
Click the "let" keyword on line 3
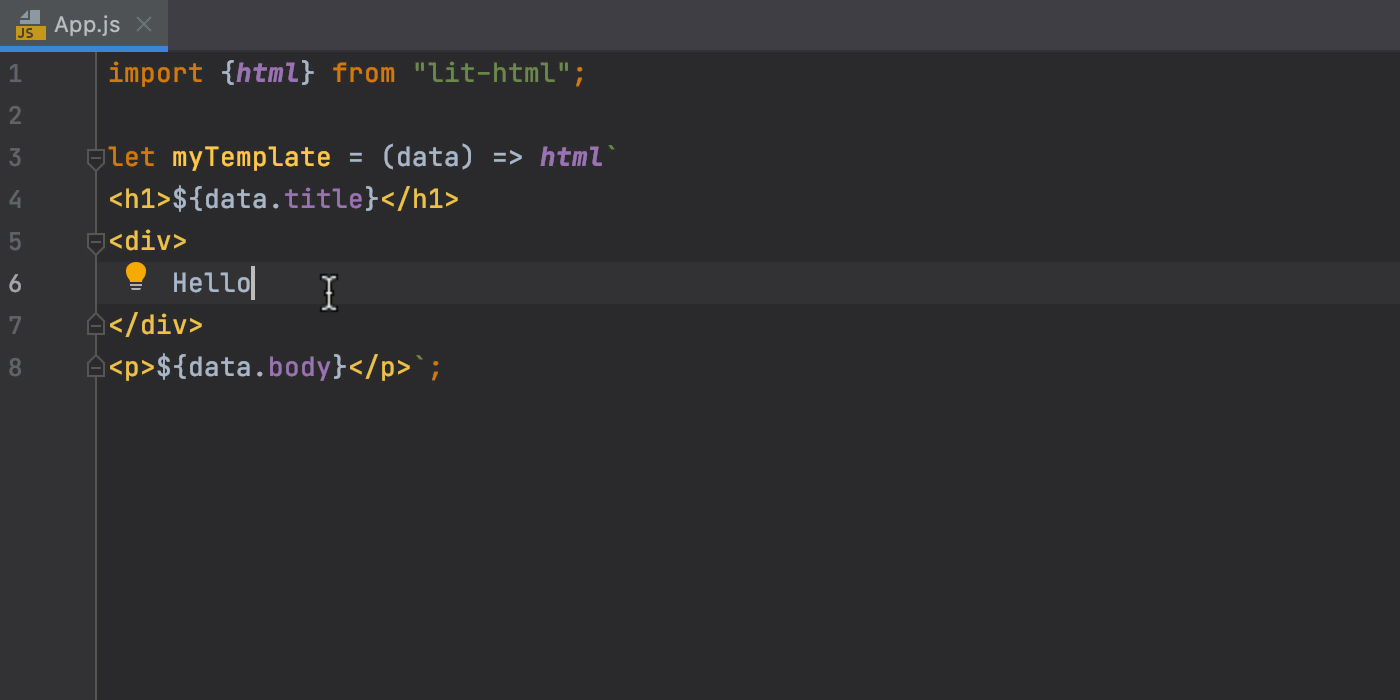[x=132, y=157]
